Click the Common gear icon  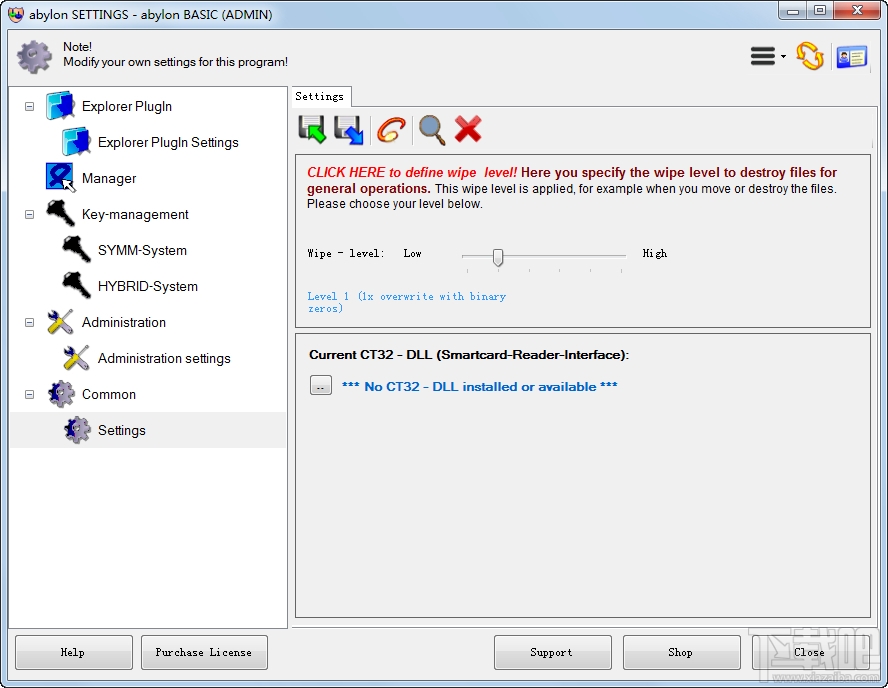pos(61,394)
